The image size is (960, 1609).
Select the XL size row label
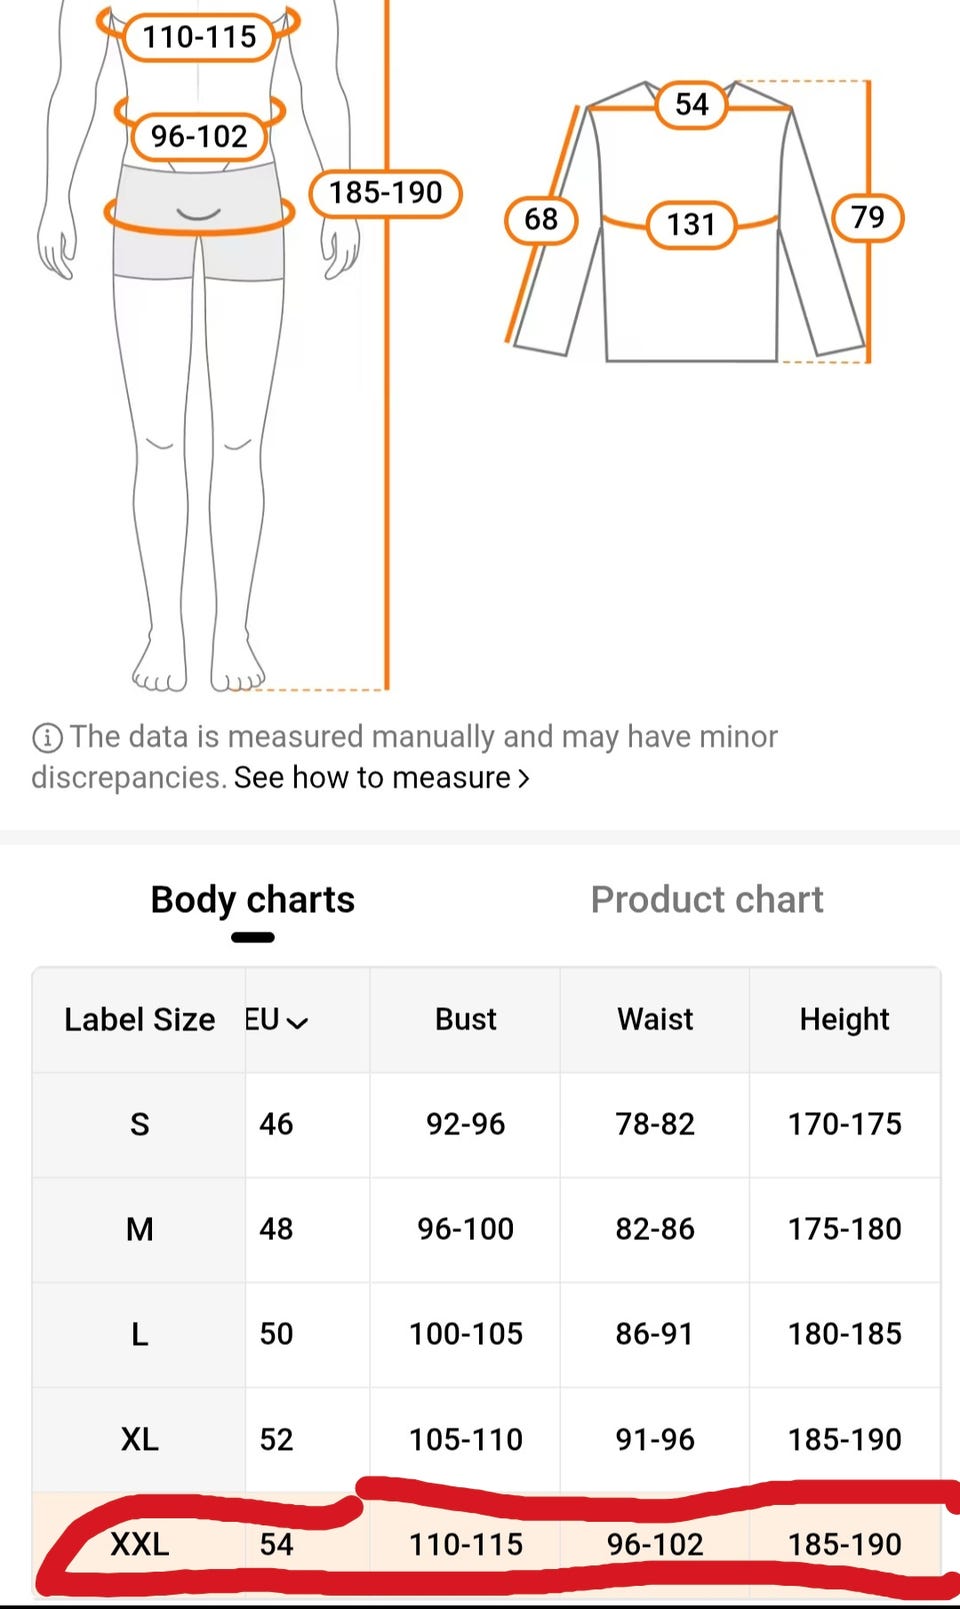140,1439
